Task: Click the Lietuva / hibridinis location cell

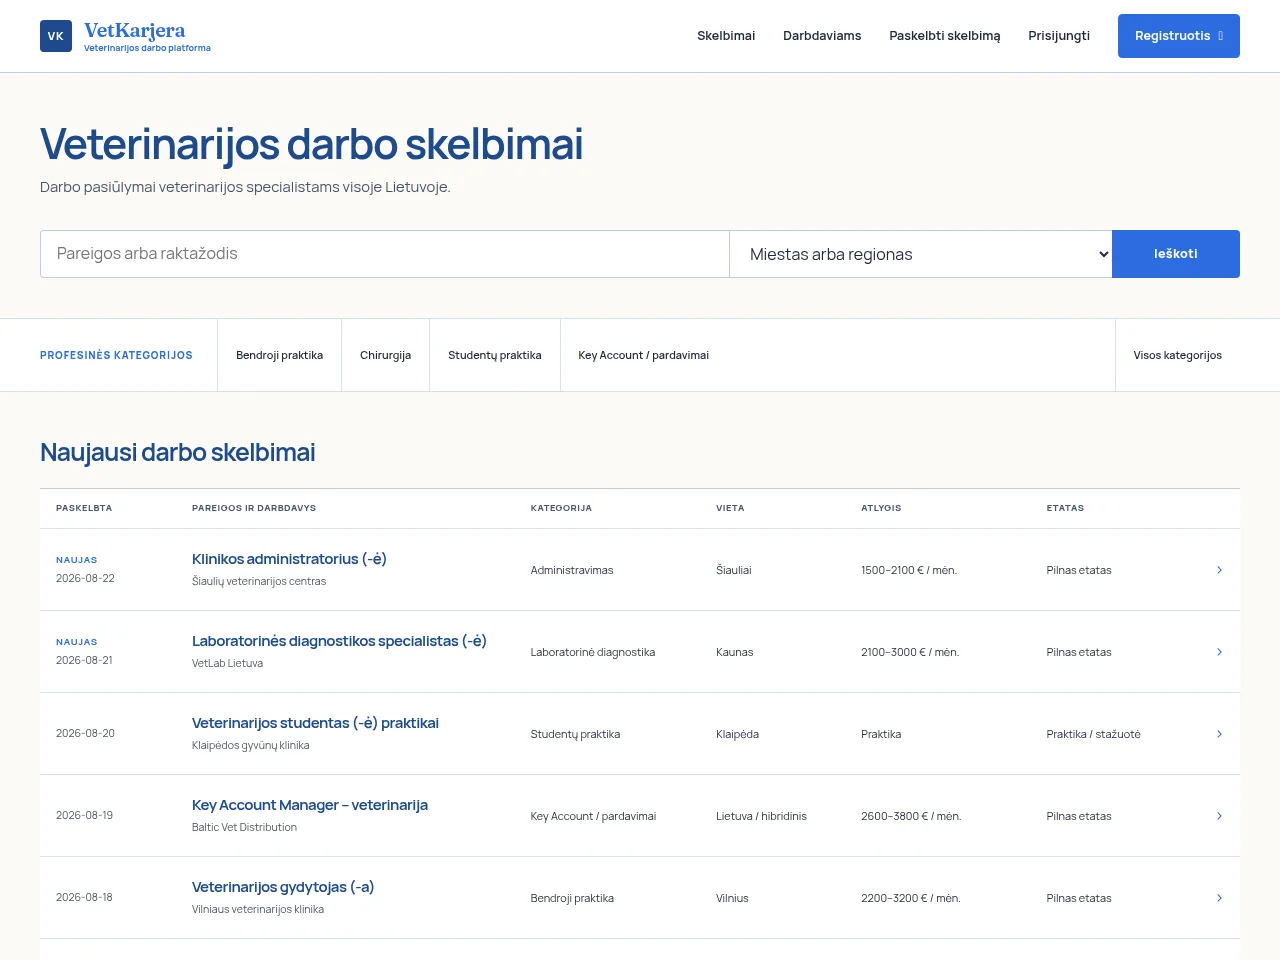Action: coord(761,816)
